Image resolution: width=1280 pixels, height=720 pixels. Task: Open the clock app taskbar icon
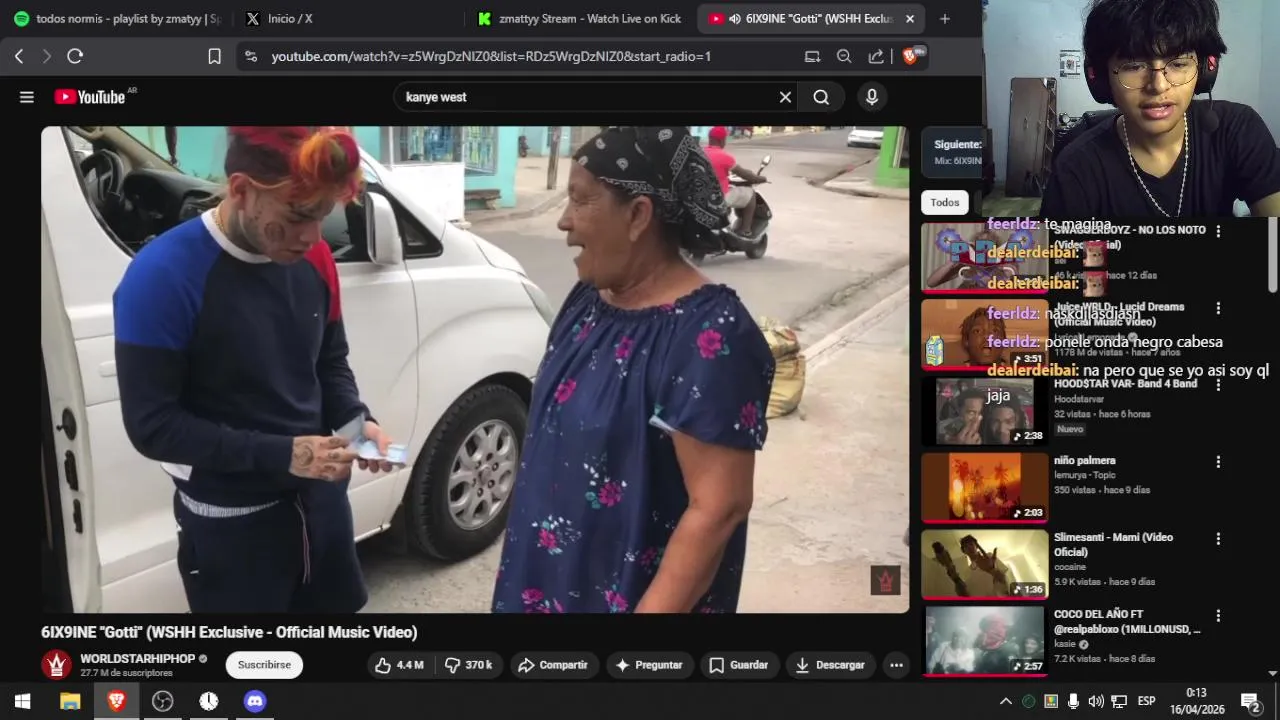(x=208, y=701)
